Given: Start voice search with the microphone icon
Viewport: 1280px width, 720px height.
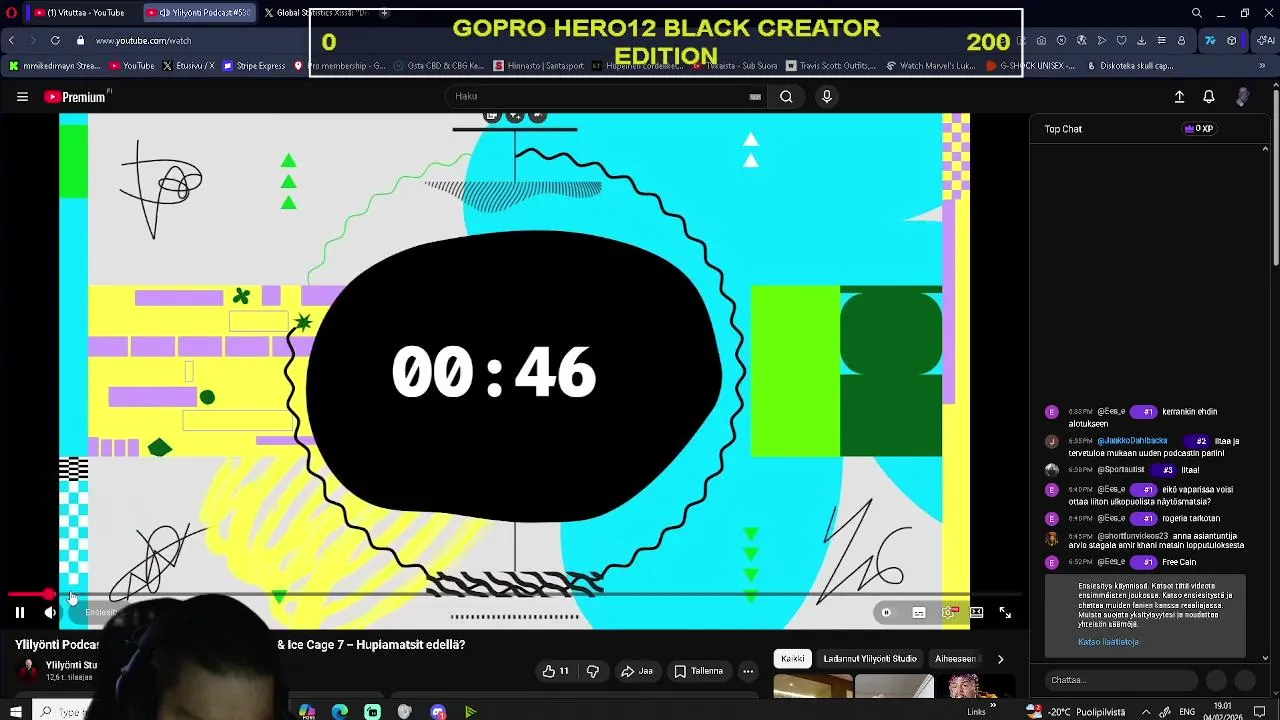Looking at the screenshot, I should (826, 97).
